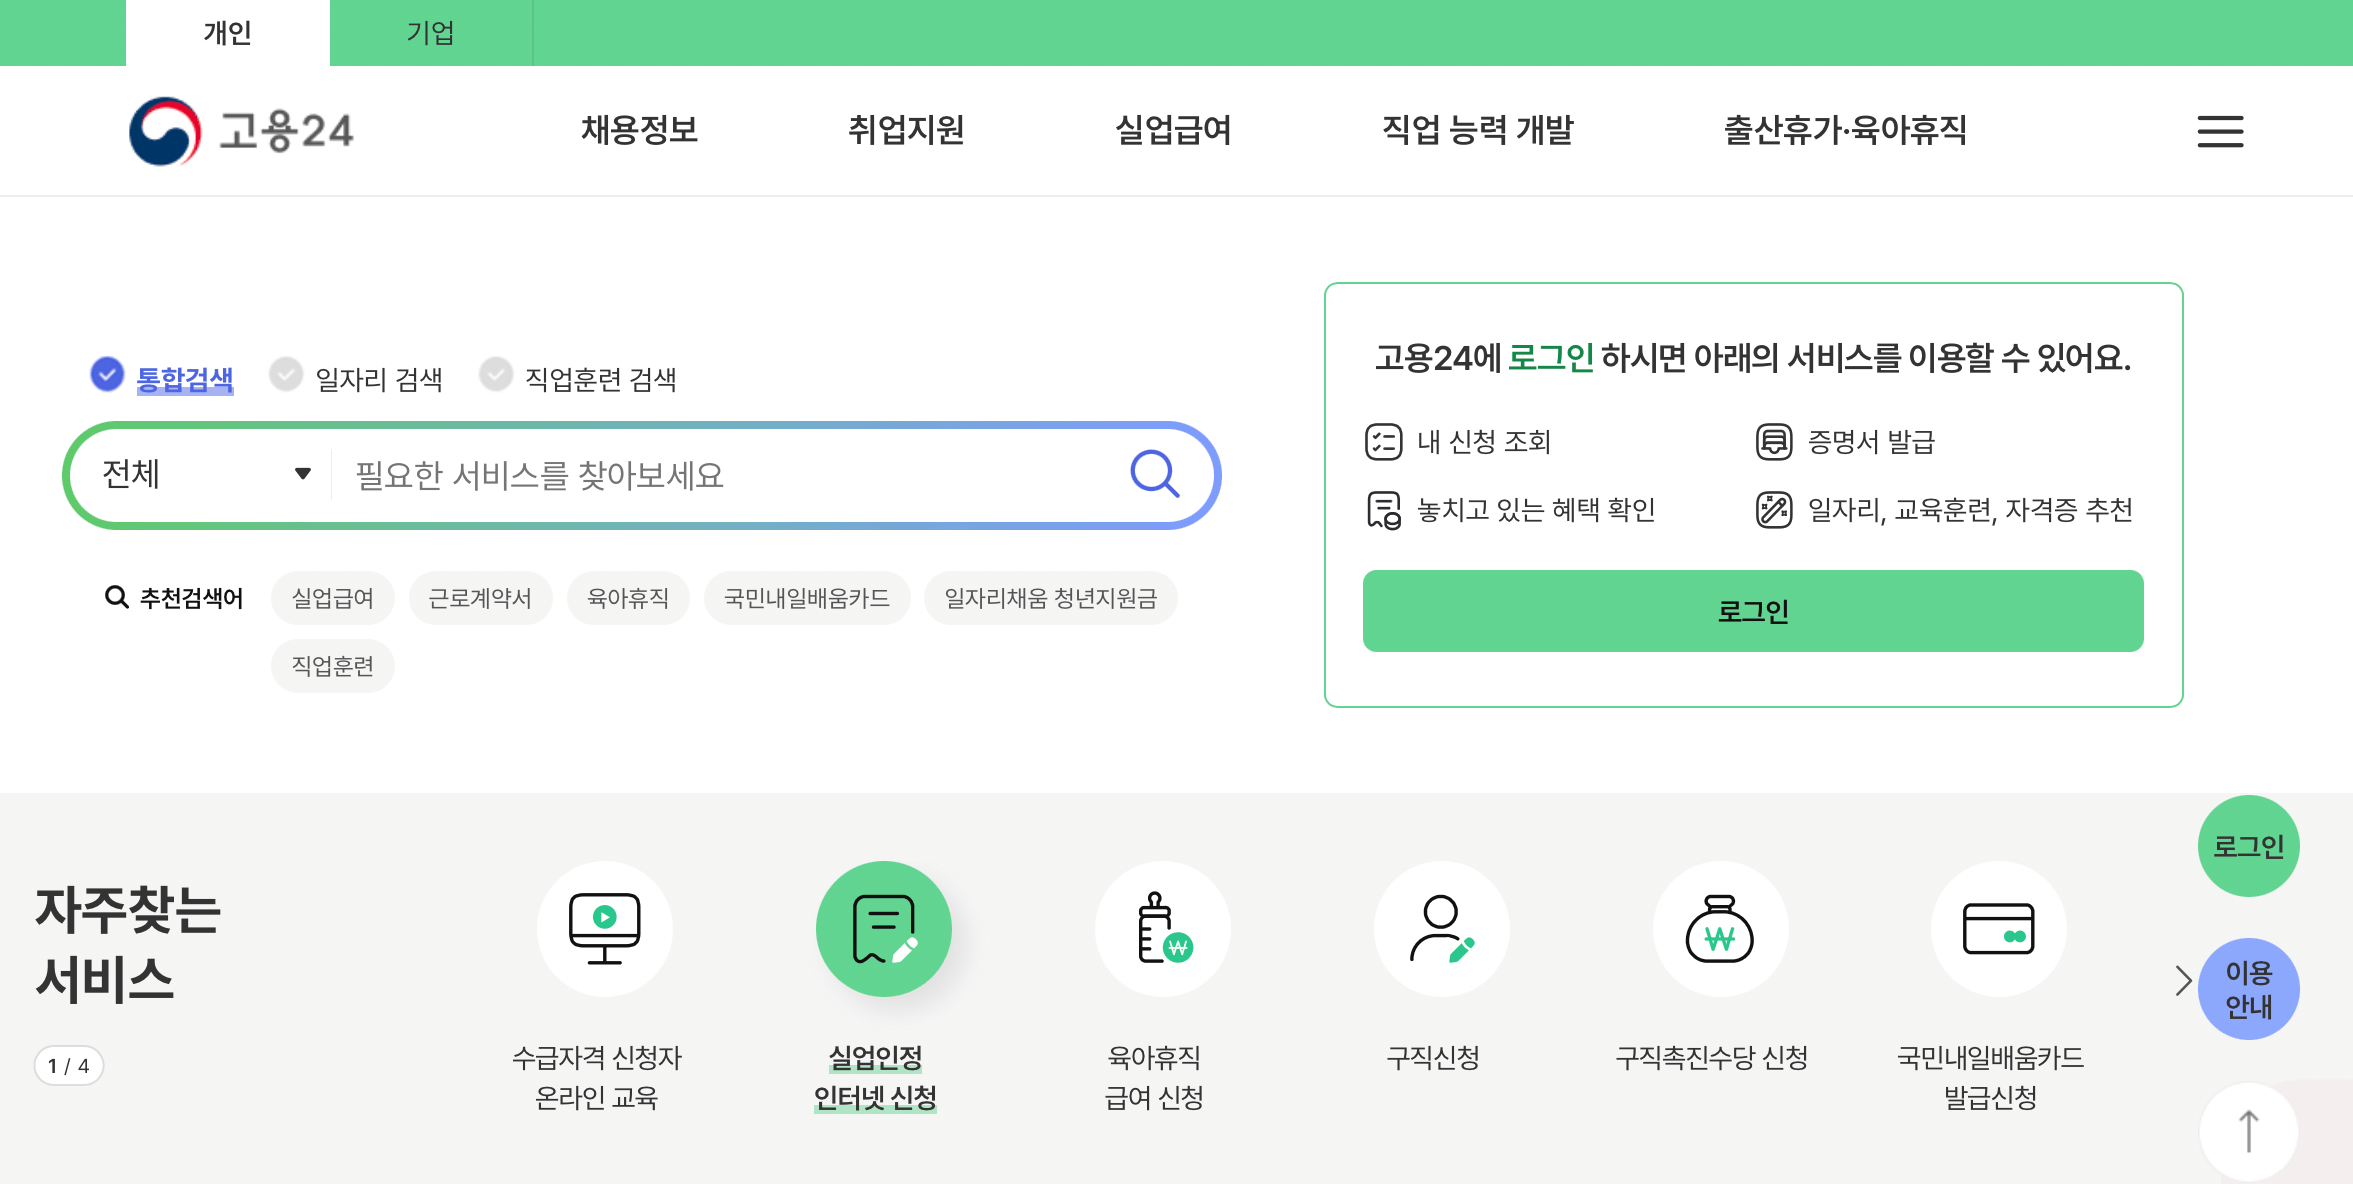Click the 근로계약서 suggested keyword
The width and height of the screenshot is (2353, 1184).
(480, 598)
